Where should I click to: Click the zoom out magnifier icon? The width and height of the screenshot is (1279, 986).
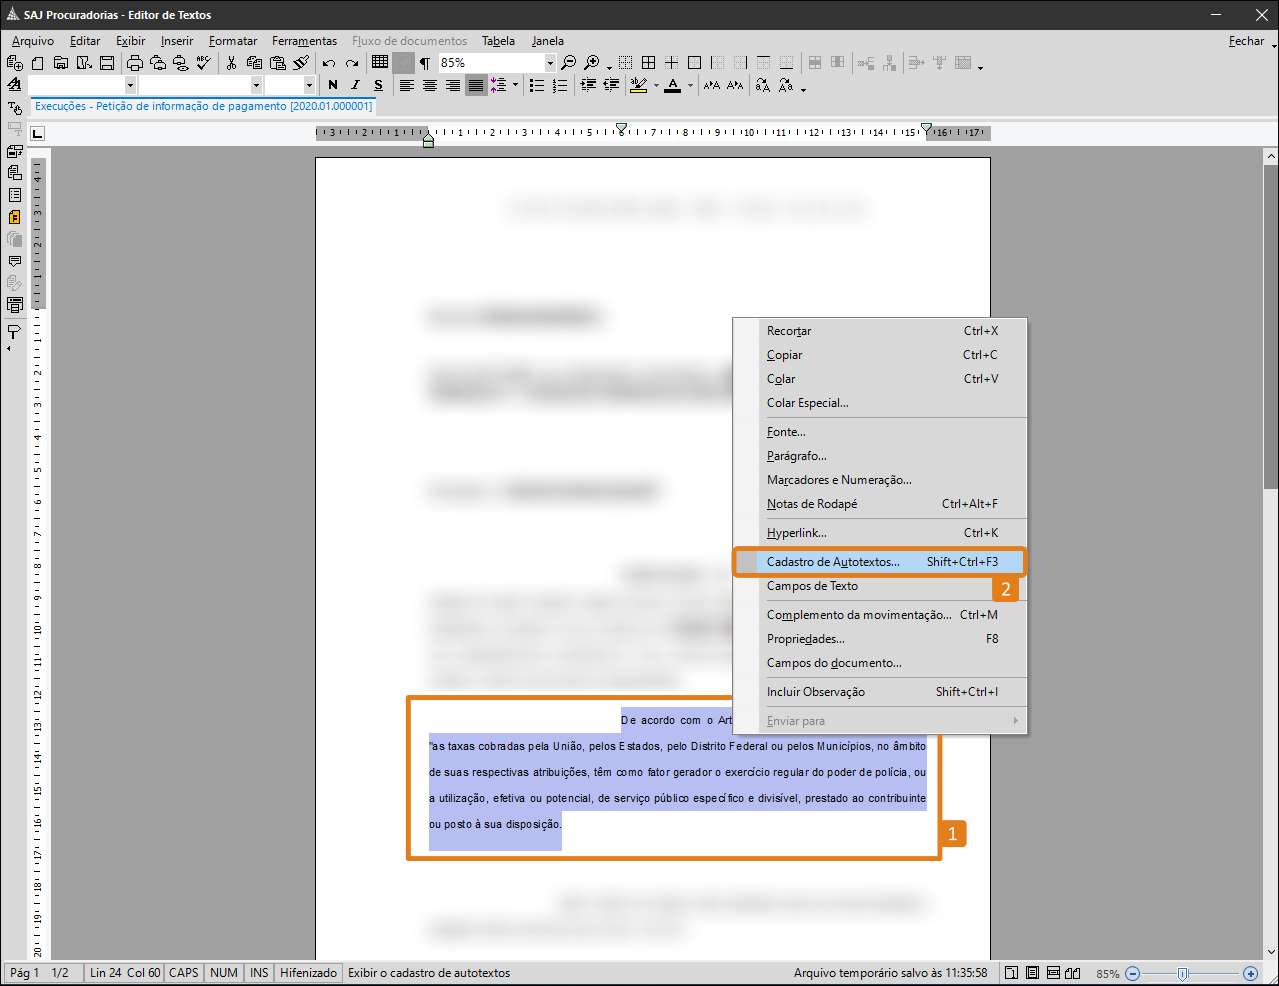point(568,63)
